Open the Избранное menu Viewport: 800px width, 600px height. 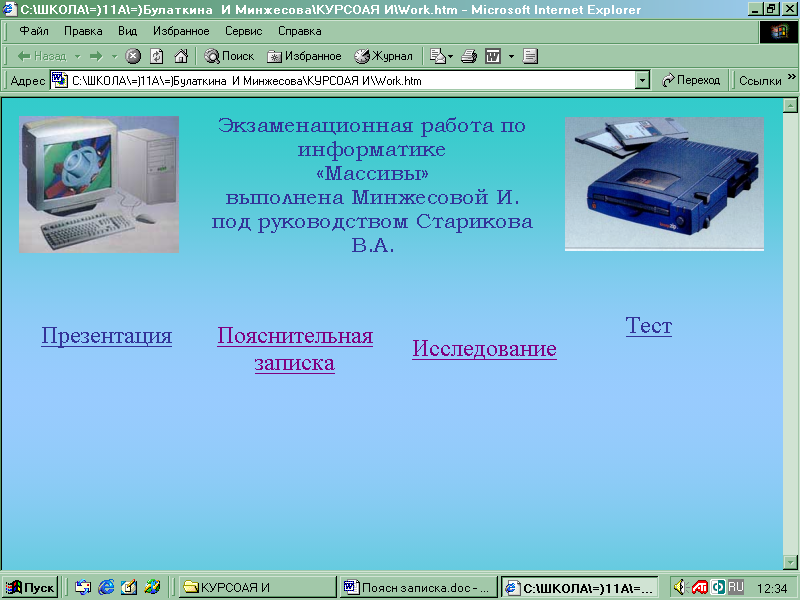coord(181,31)
